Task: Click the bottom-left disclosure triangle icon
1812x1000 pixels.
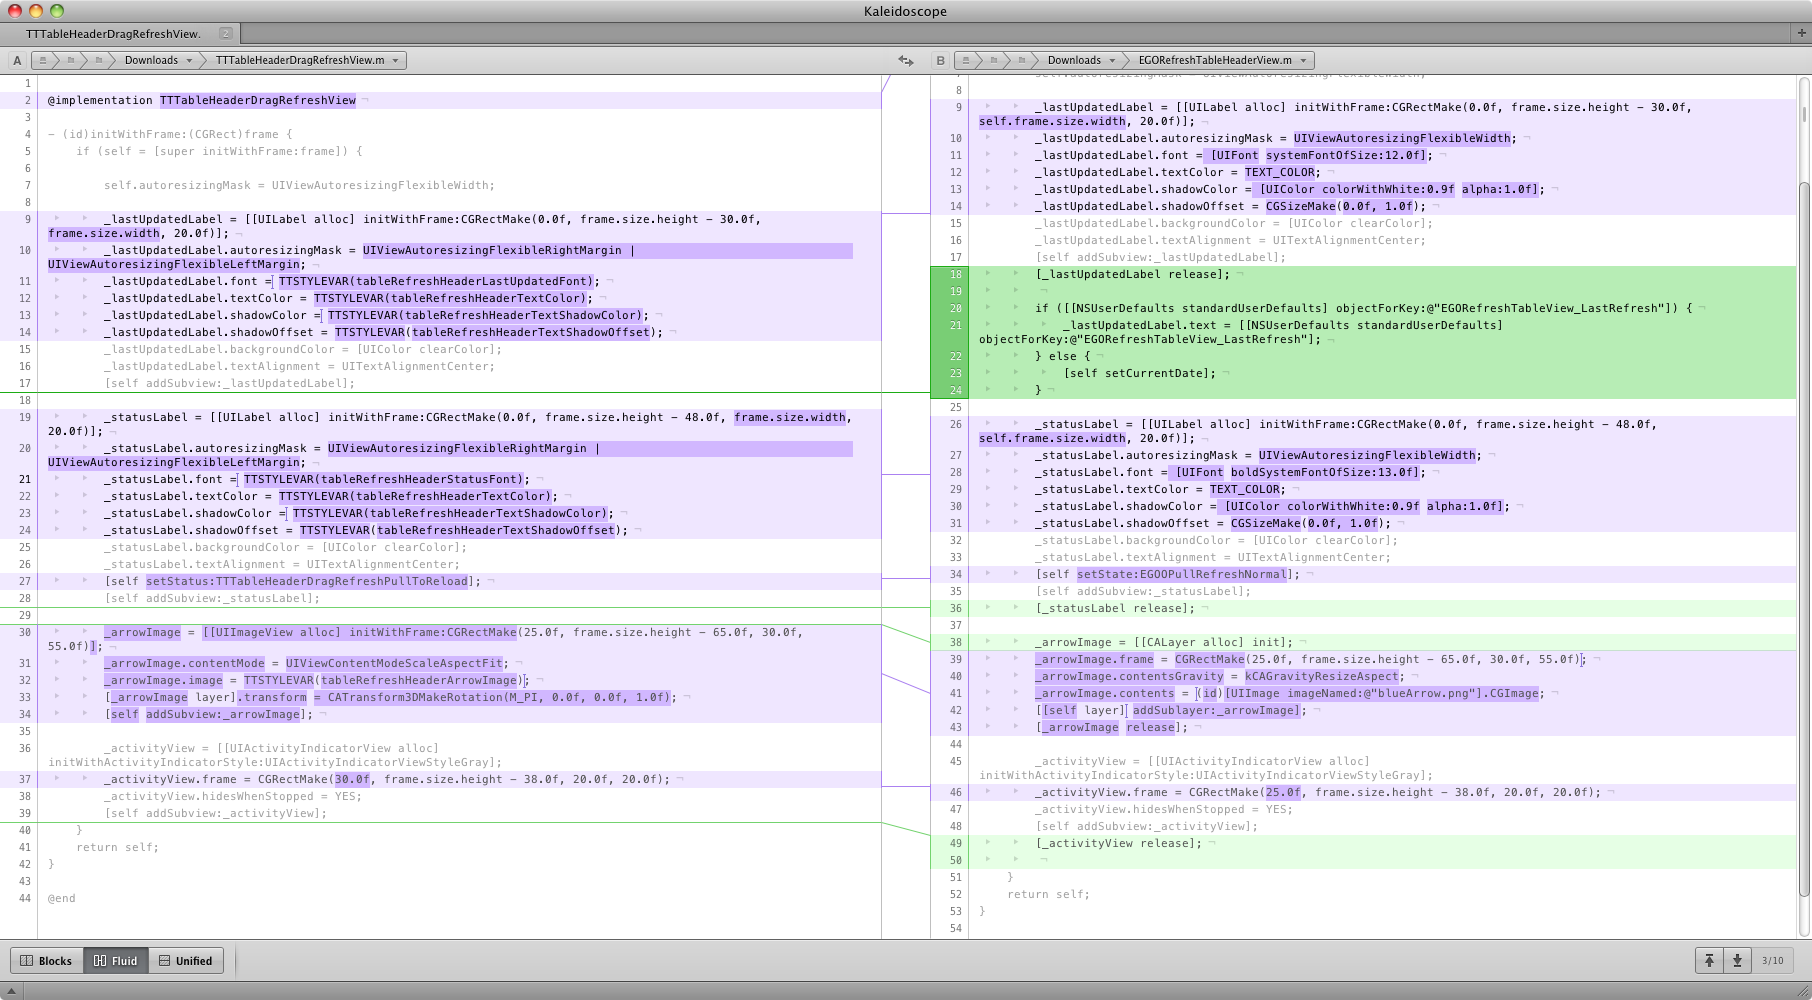Action: click(11, 991)
